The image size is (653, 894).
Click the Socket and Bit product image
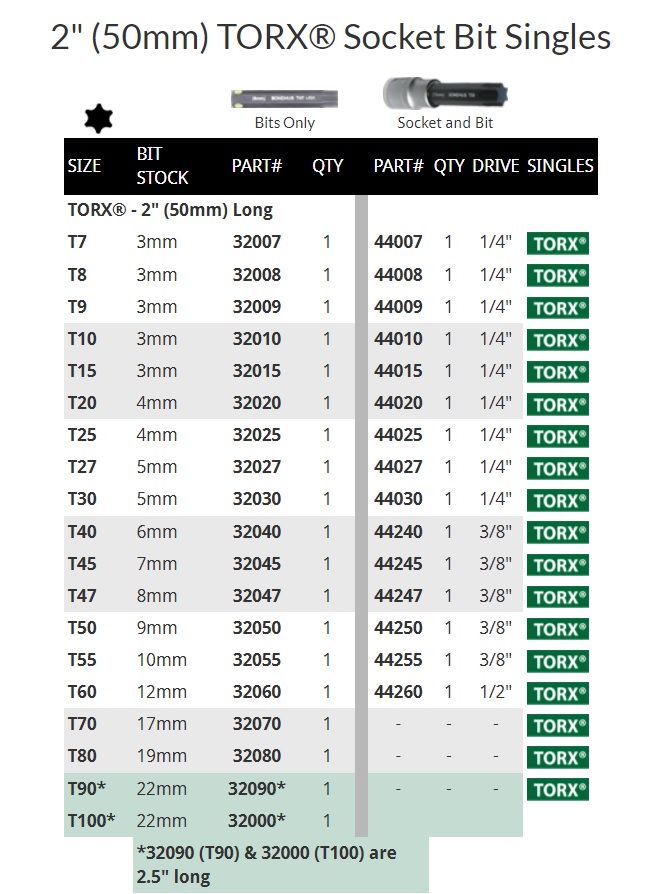click(x=446, y=94)
